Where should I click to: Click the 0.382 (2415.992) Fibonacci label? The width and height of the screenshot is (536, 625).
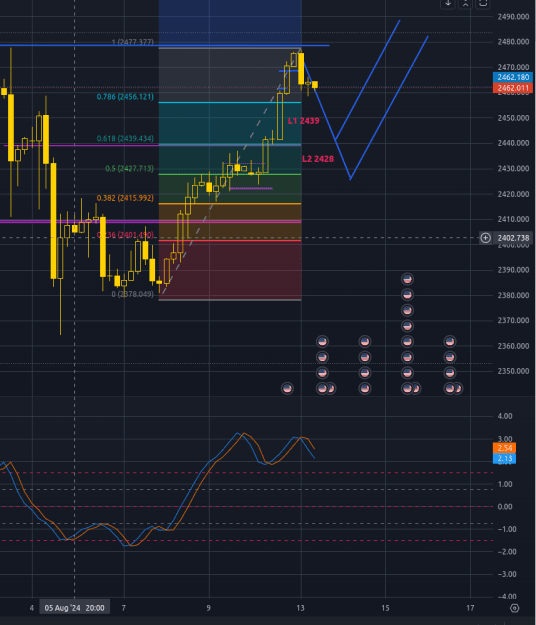(125, 198)
